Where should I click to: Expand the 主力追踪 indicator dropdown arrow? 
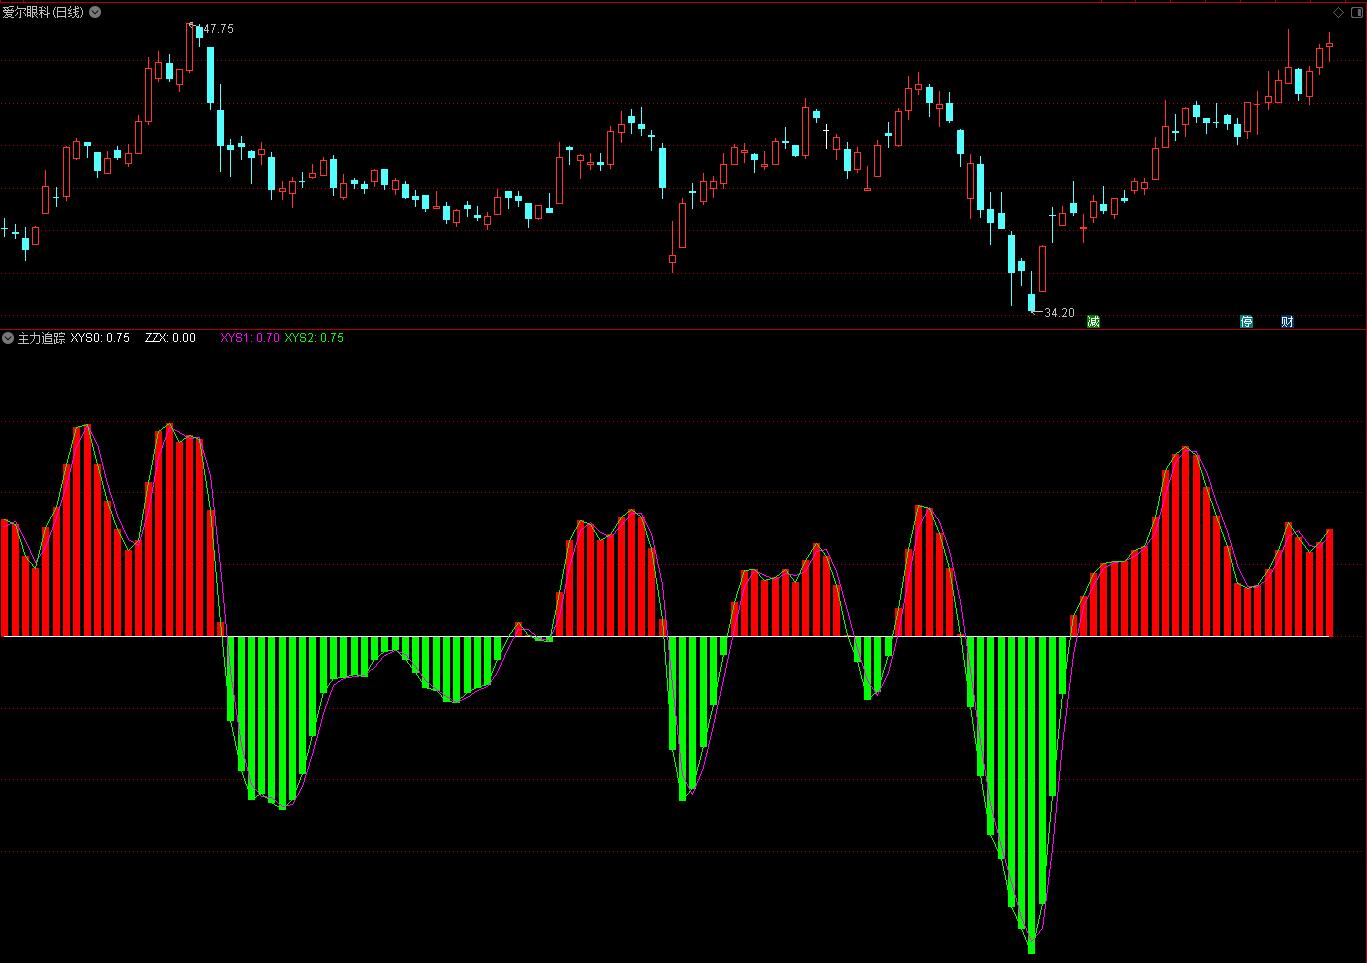[x=8, y=338]
